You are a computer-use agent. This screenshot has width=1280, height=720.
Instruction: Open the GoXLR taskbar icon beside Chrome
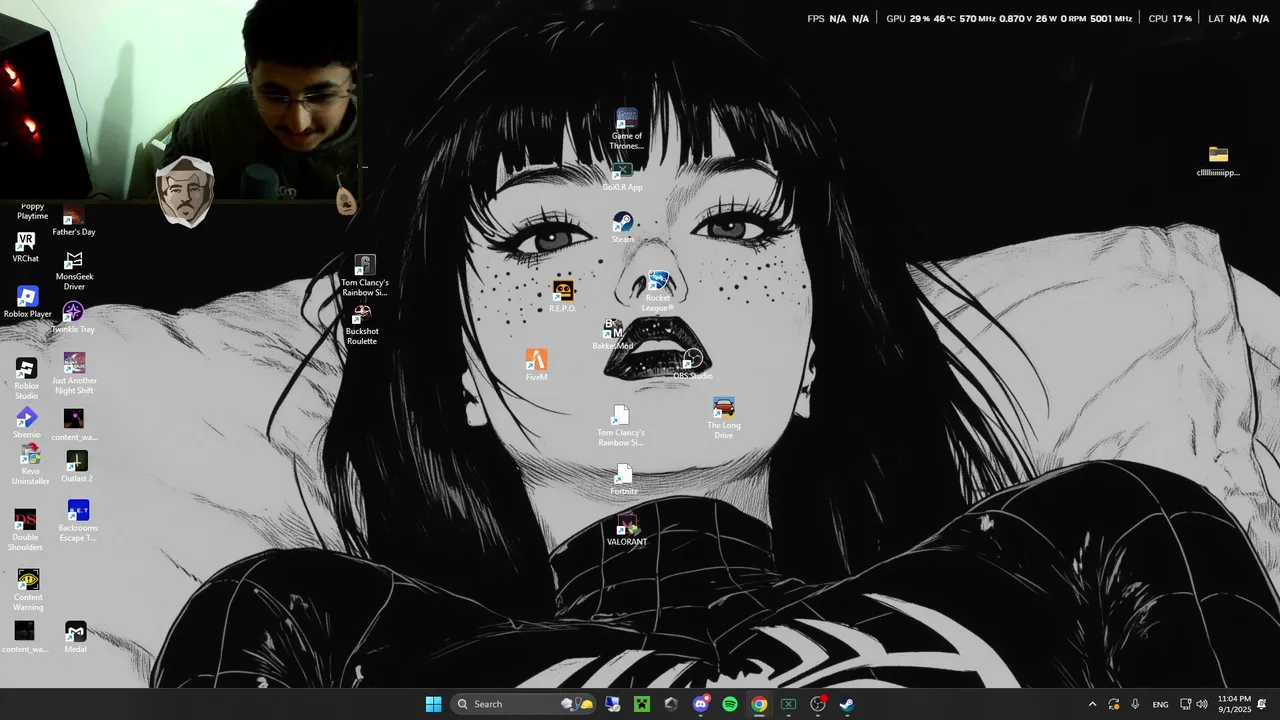pos(788,704)
